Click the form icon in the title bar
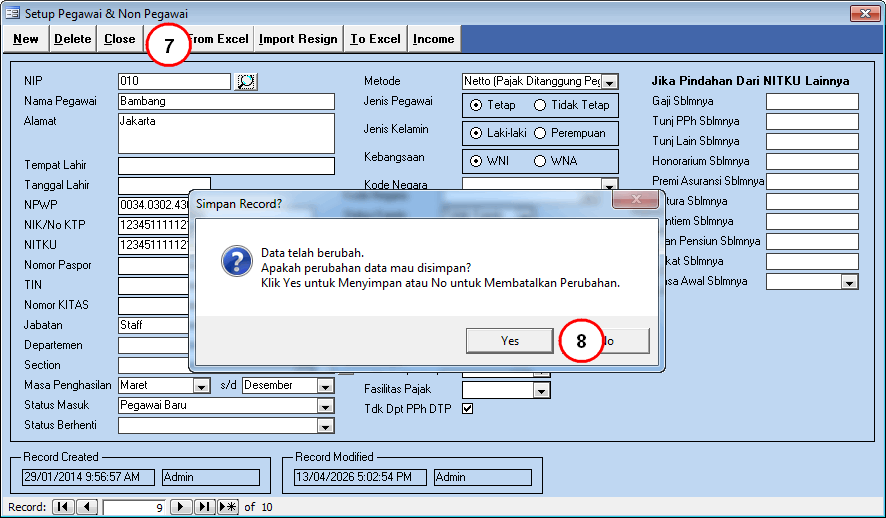This screenshot has height=518, width=886. tap(11, 14)
